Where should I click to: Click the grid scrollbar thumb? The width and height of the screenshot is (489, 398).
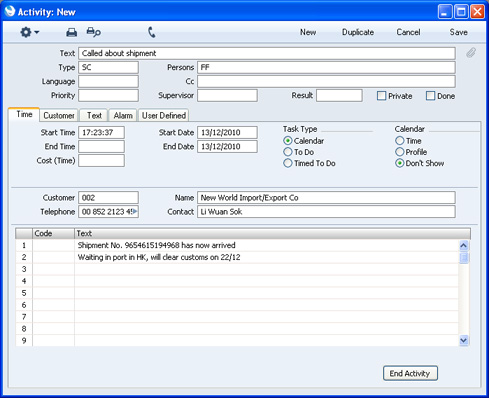(x=464, y=258)
